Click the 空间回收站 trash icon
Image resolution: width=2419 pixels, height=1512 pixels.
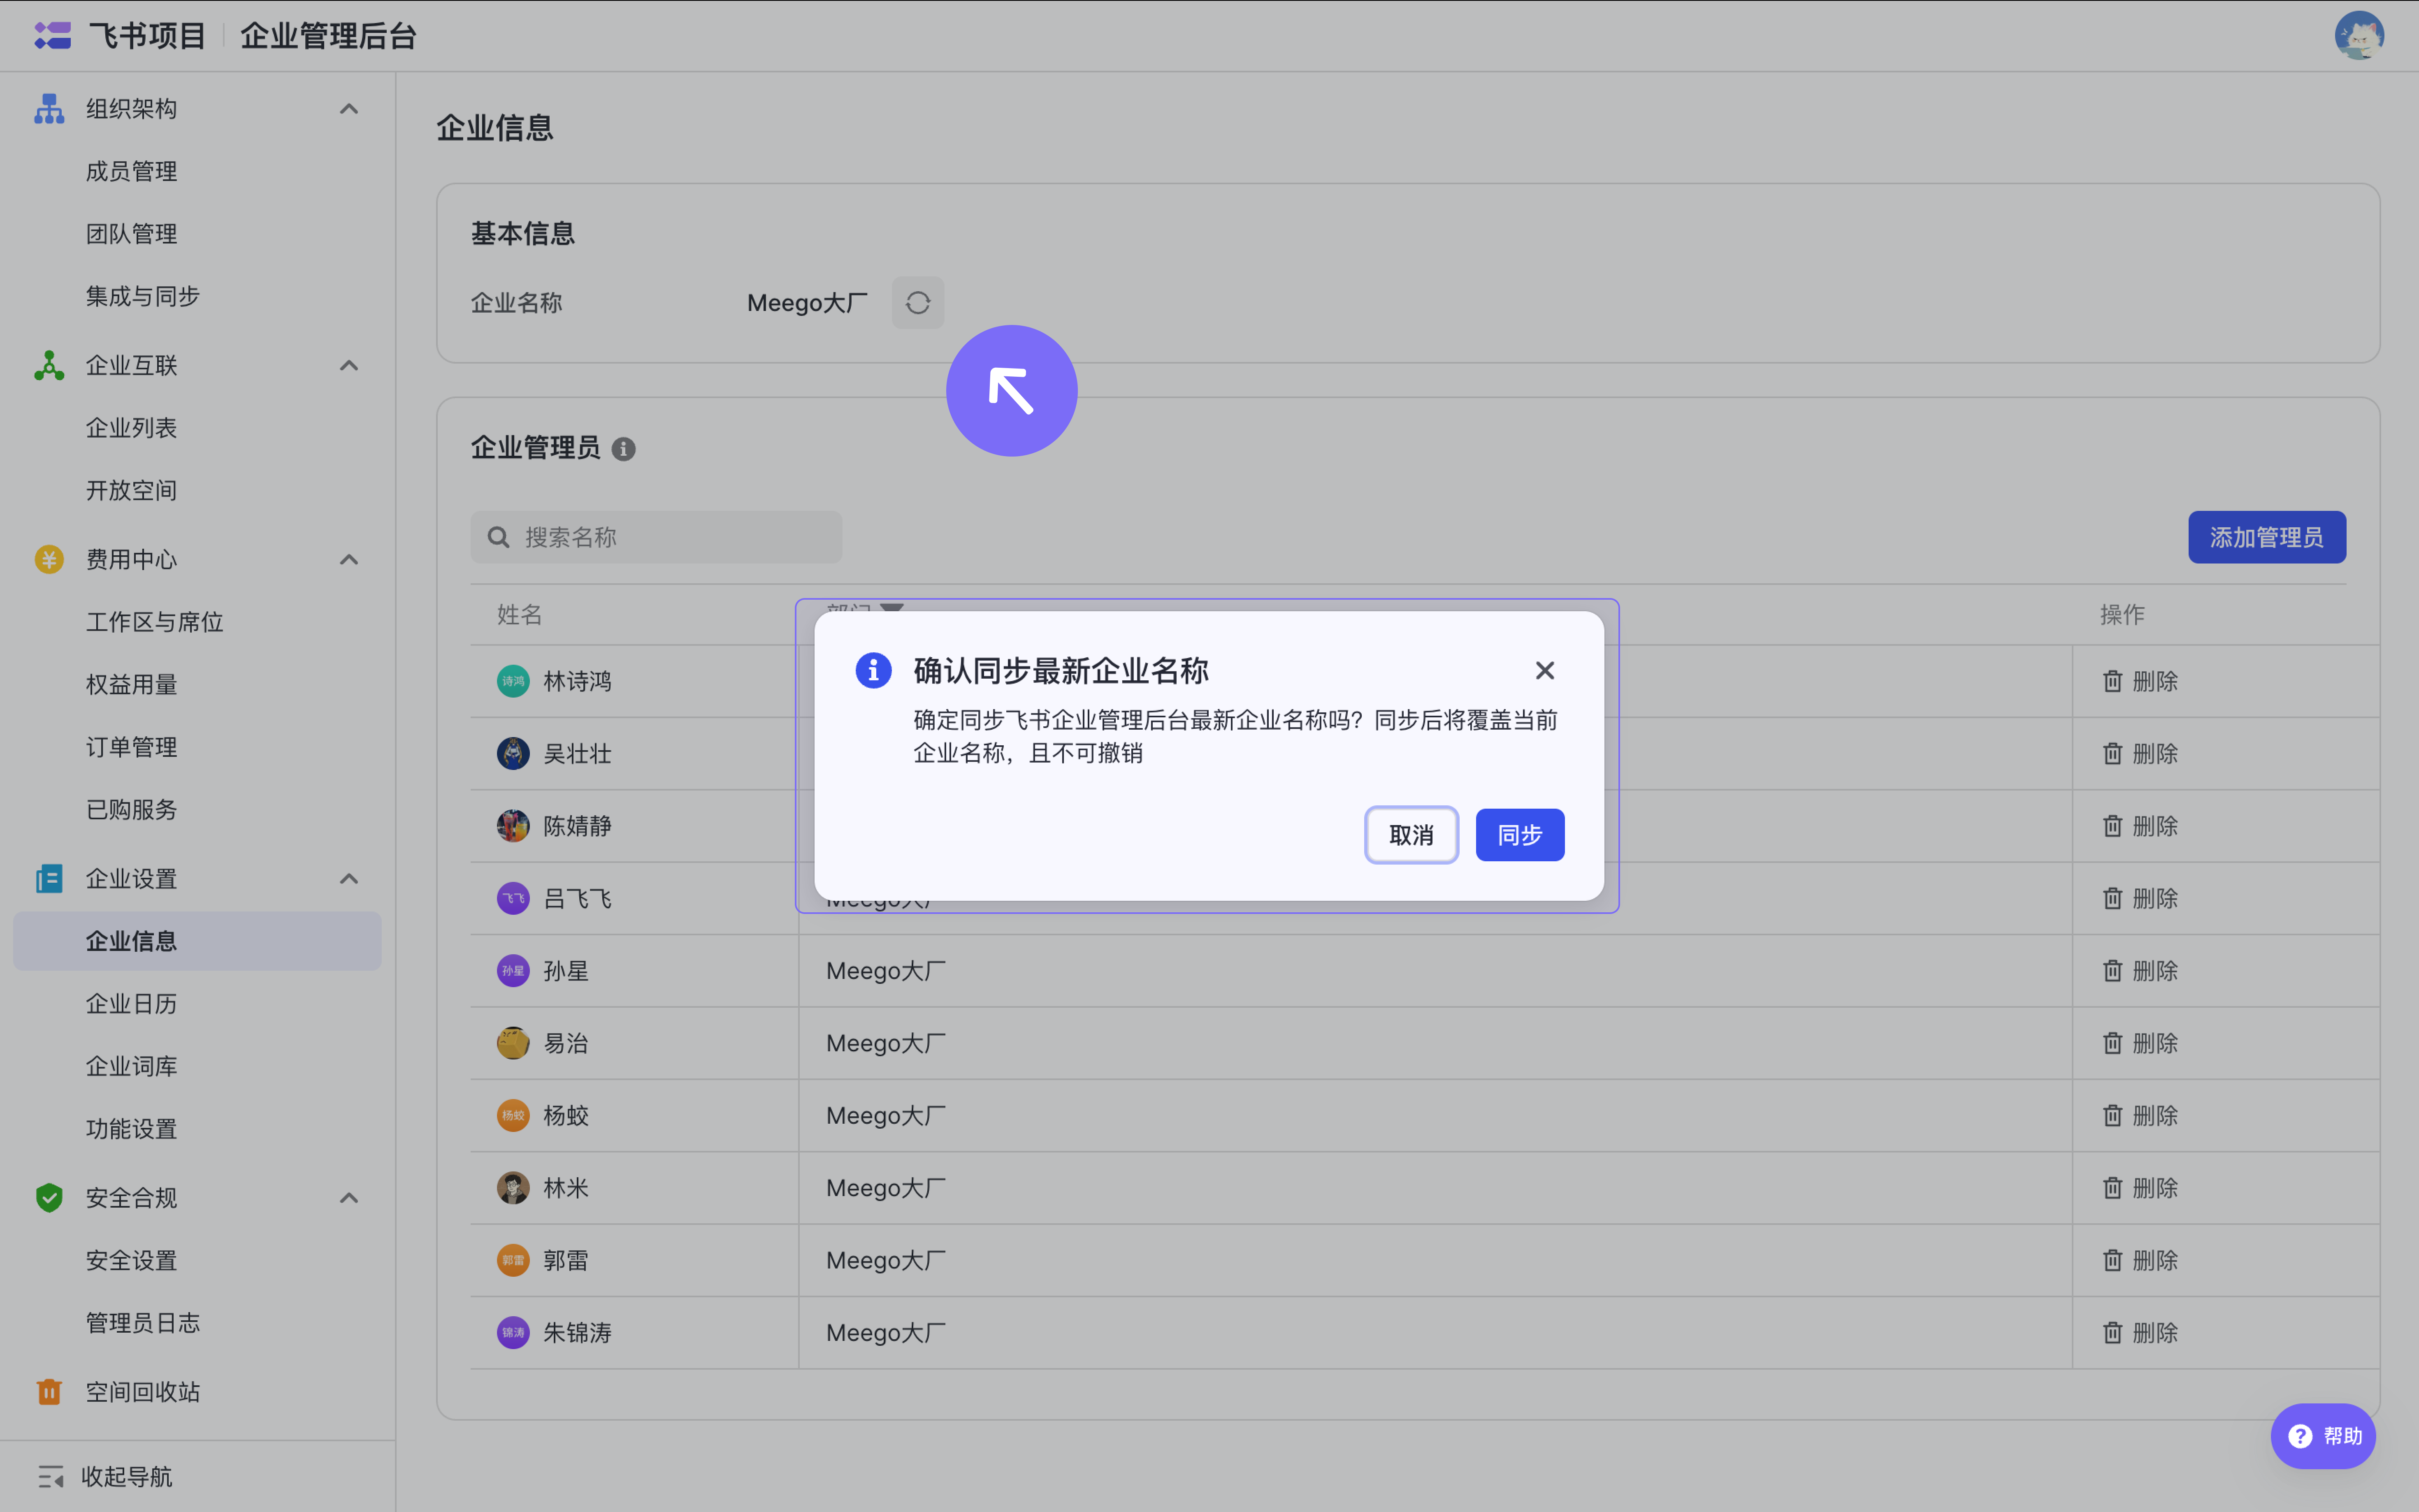click(49, 1392)
